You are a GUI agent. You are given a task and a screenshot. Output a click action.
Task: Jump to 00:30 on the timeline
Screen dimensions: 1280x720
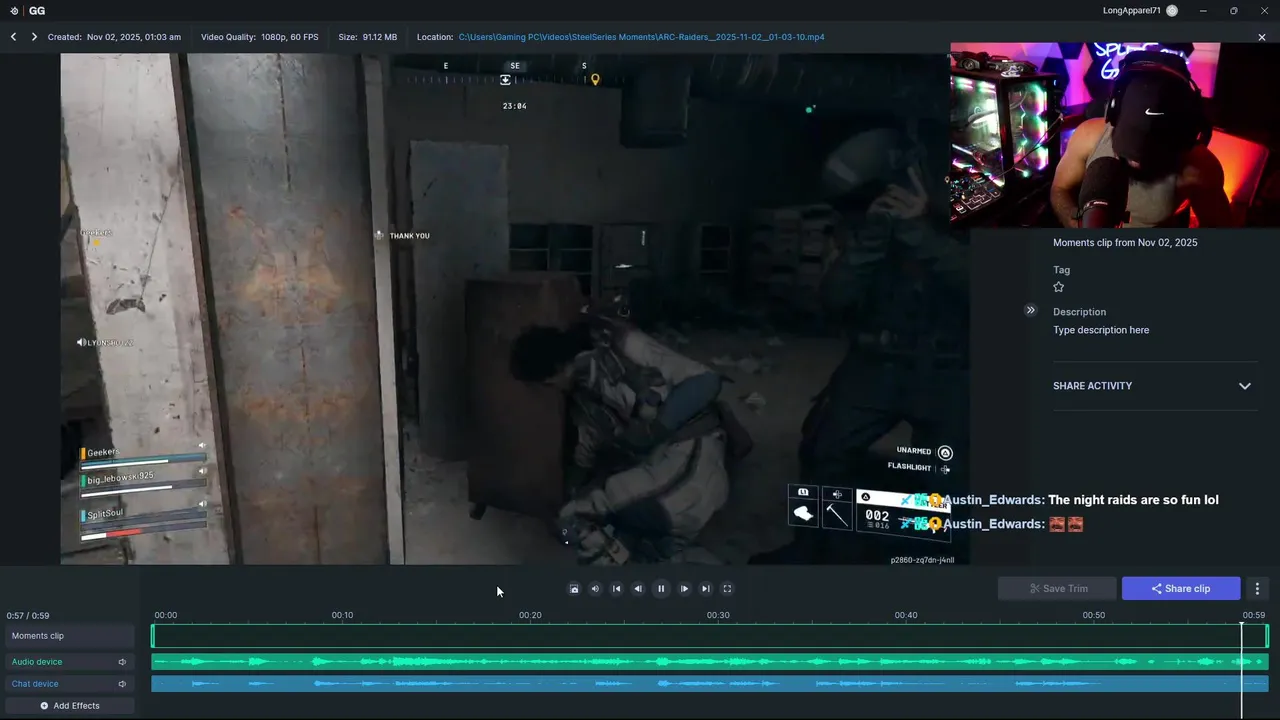tap(718, 615)
